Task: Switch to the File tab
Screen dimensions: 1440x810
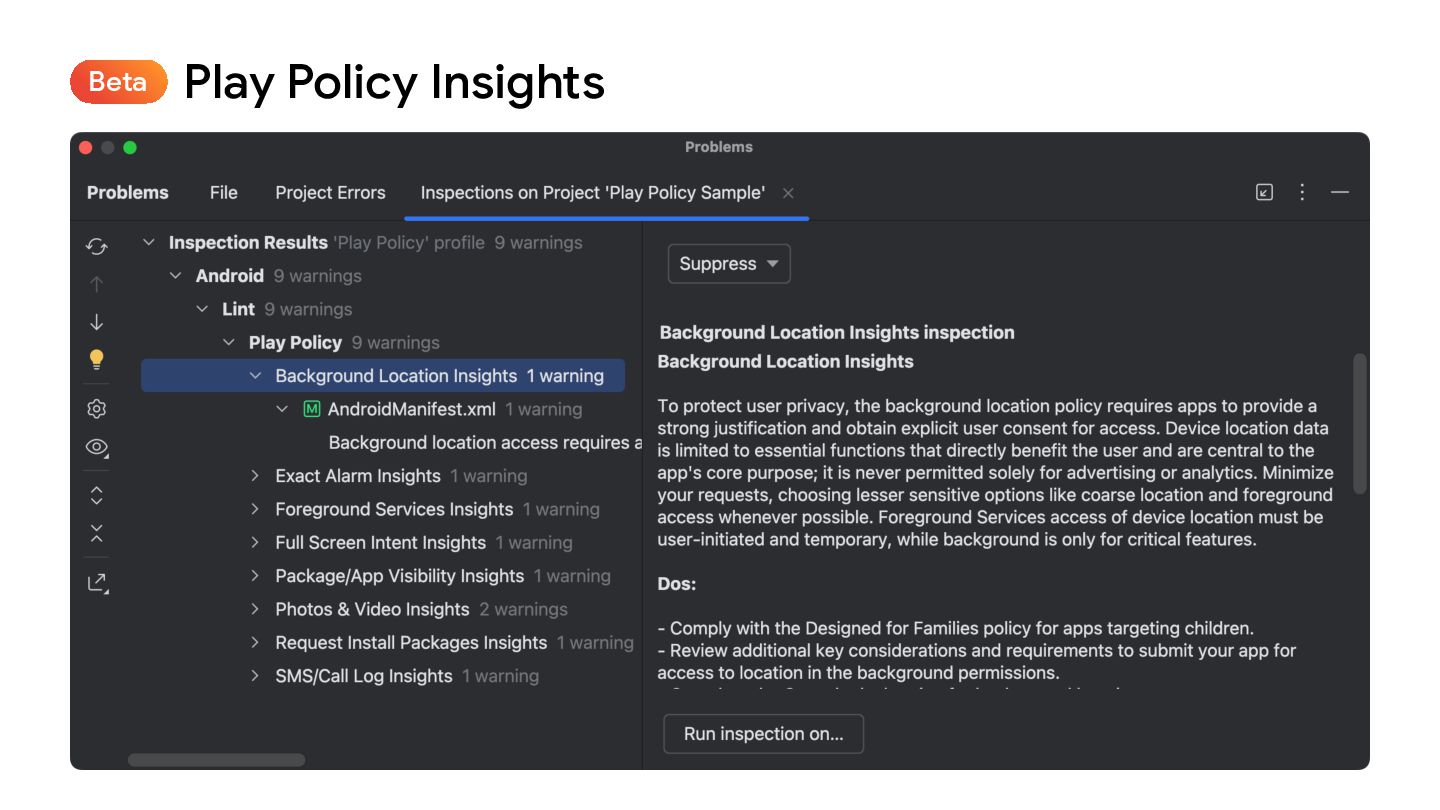Action: click(x=224, y=193)
